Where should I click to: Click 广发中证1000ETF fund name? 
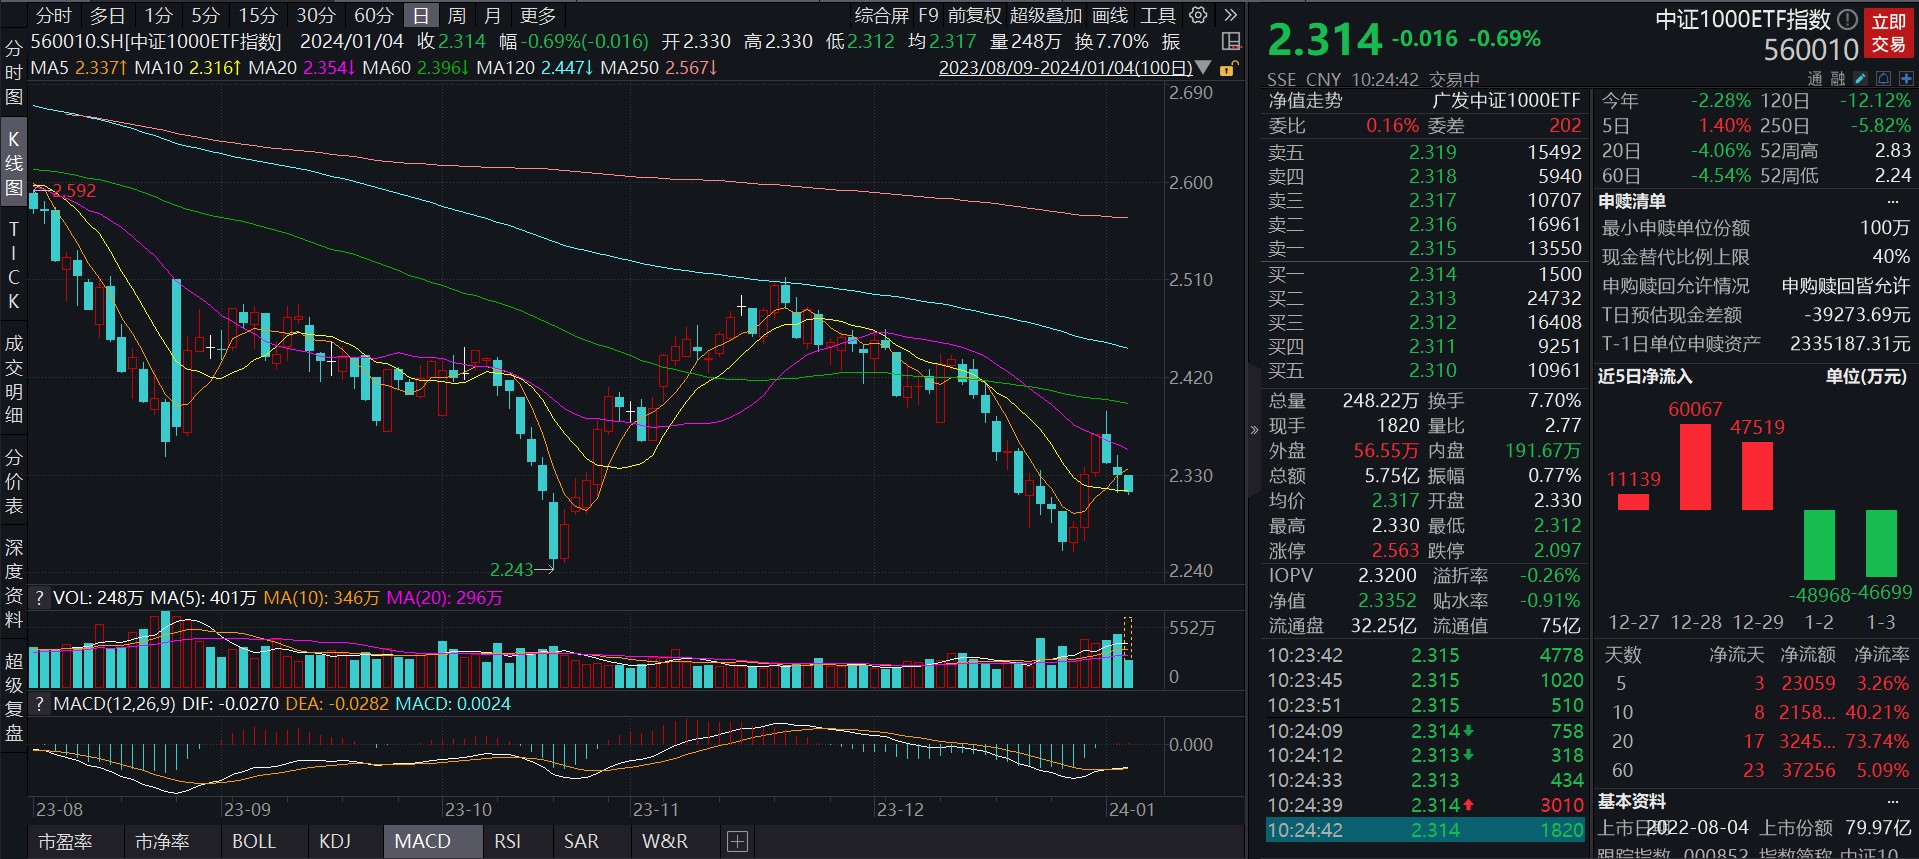click(1507, 100)
